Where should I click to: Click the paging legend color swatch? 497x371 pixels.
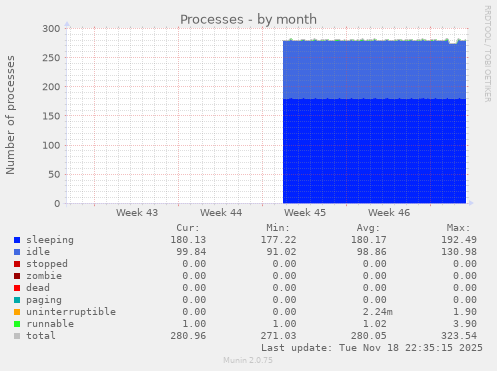pos(17,300)
